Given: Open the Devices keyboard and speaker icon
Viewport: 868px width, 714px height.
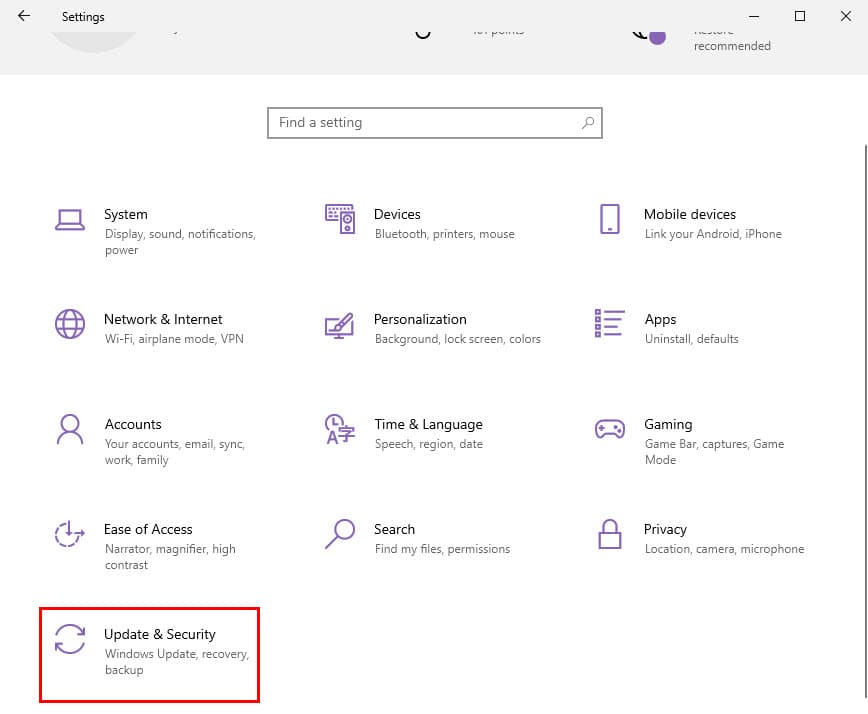Looking at the screenshot, I should click(x=340, y=219).
